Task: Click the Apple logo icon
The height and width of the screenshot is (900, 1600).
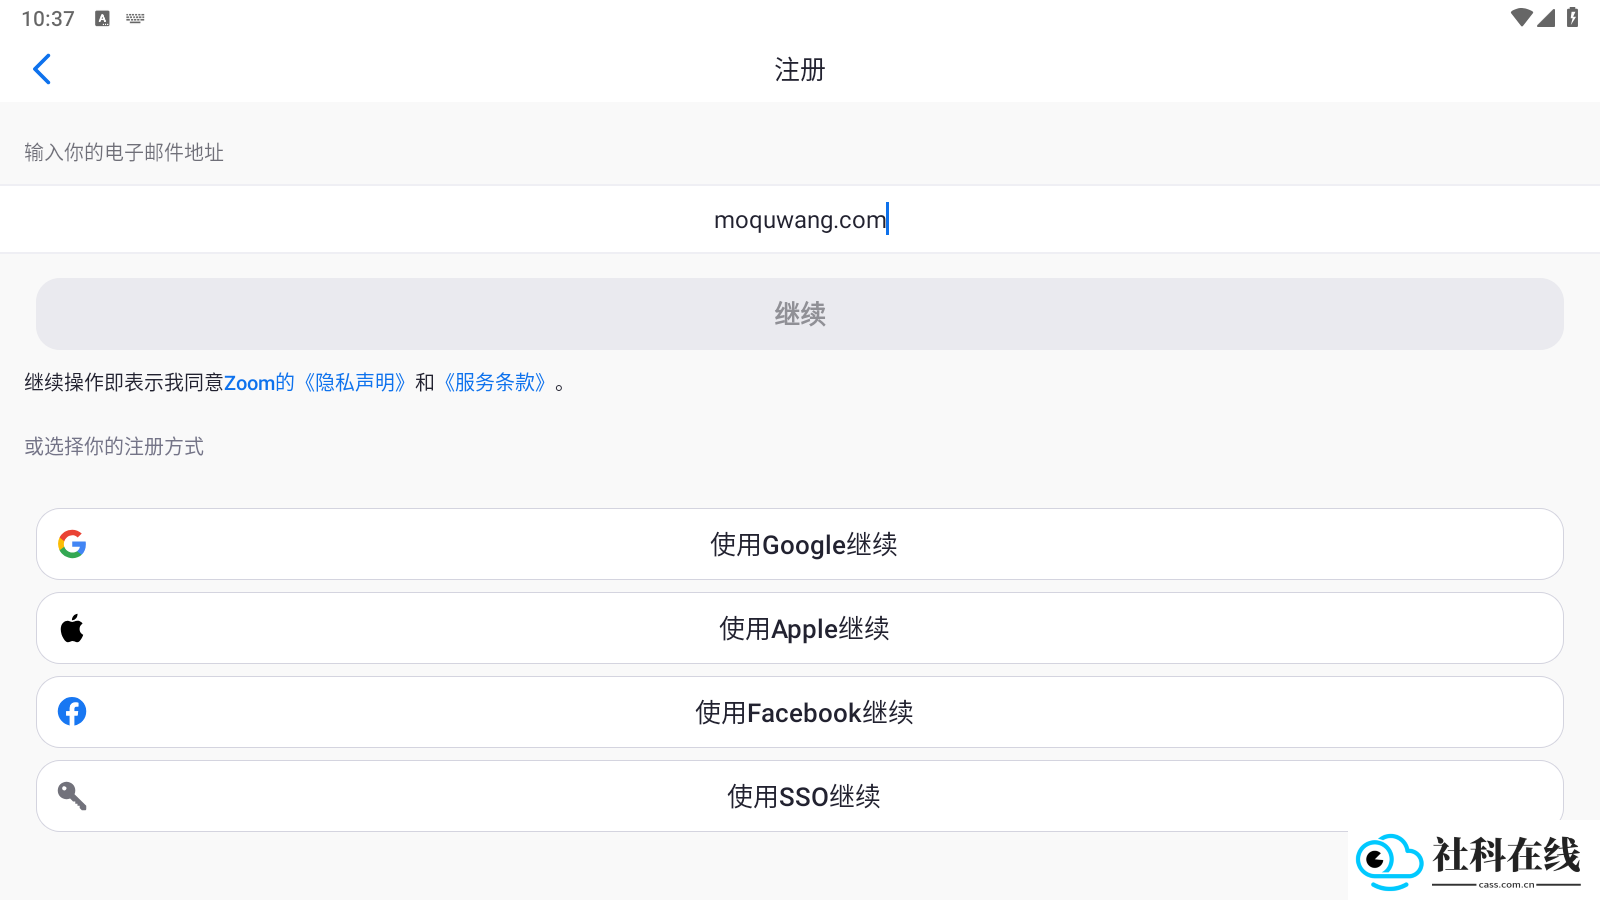Action: [x=72, y=628]
